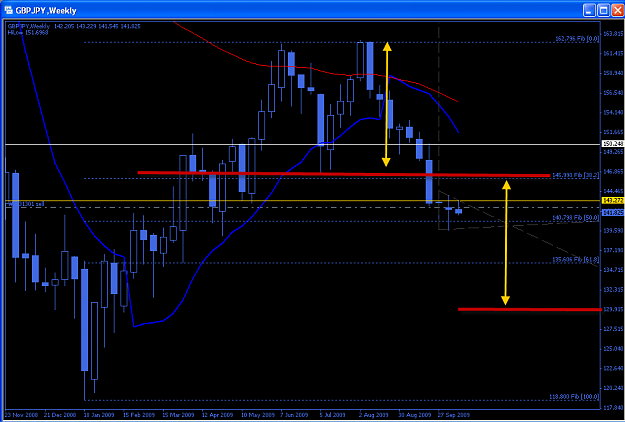Click the 120.240 price scale value
This screenshot has width=625, height=422.
613,388
